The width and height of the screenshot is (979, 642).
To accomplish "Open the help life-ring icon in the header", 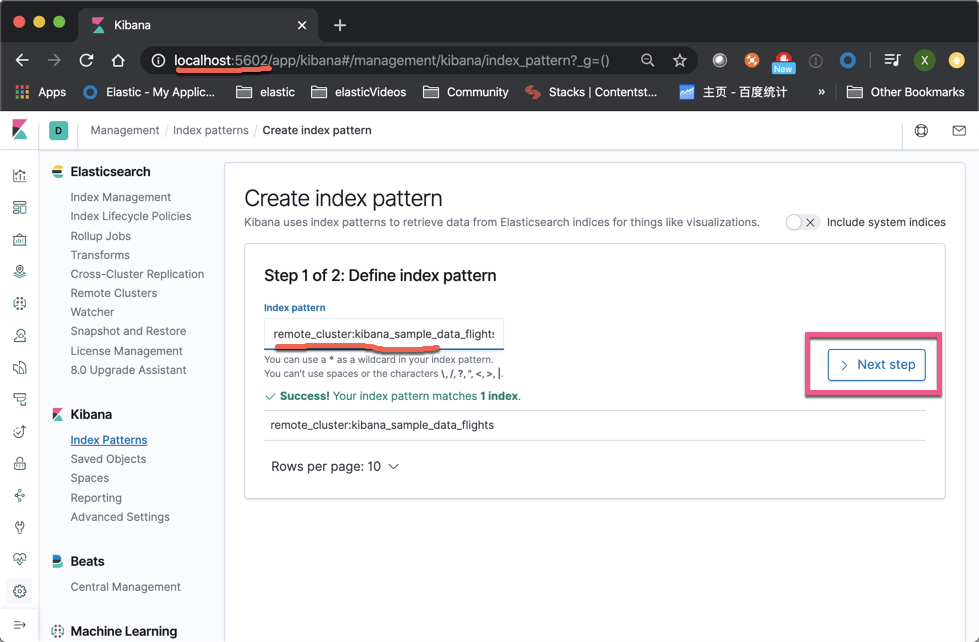I will [x=921, y=130].
